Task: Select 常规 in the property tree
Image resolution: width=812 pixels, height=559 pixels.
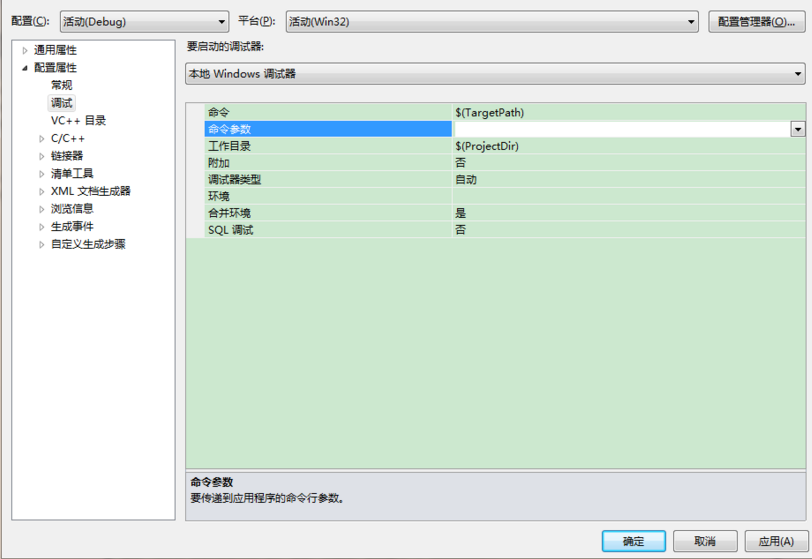Action: [61, 85]
